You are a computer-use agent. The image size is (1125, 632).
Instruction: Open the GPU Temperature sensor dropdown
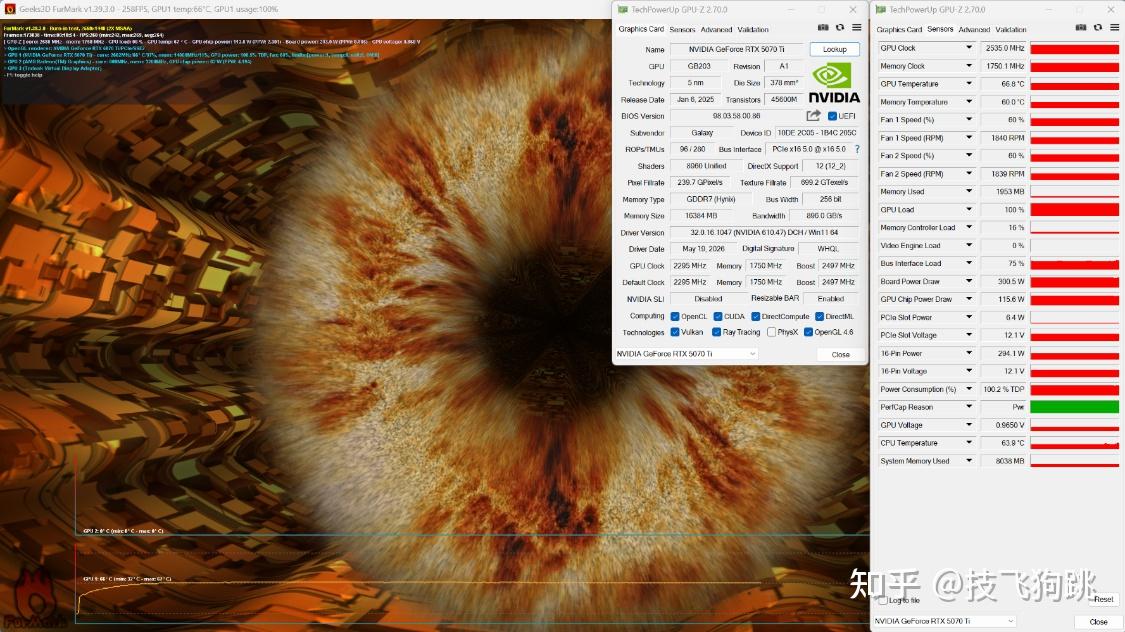969,84
